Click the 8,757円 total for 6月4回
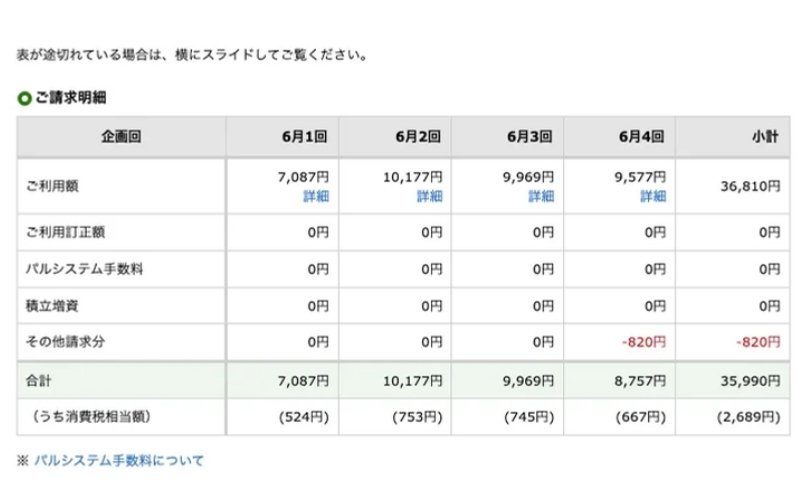Screen dimensions: 800x495 coord(640,381)
